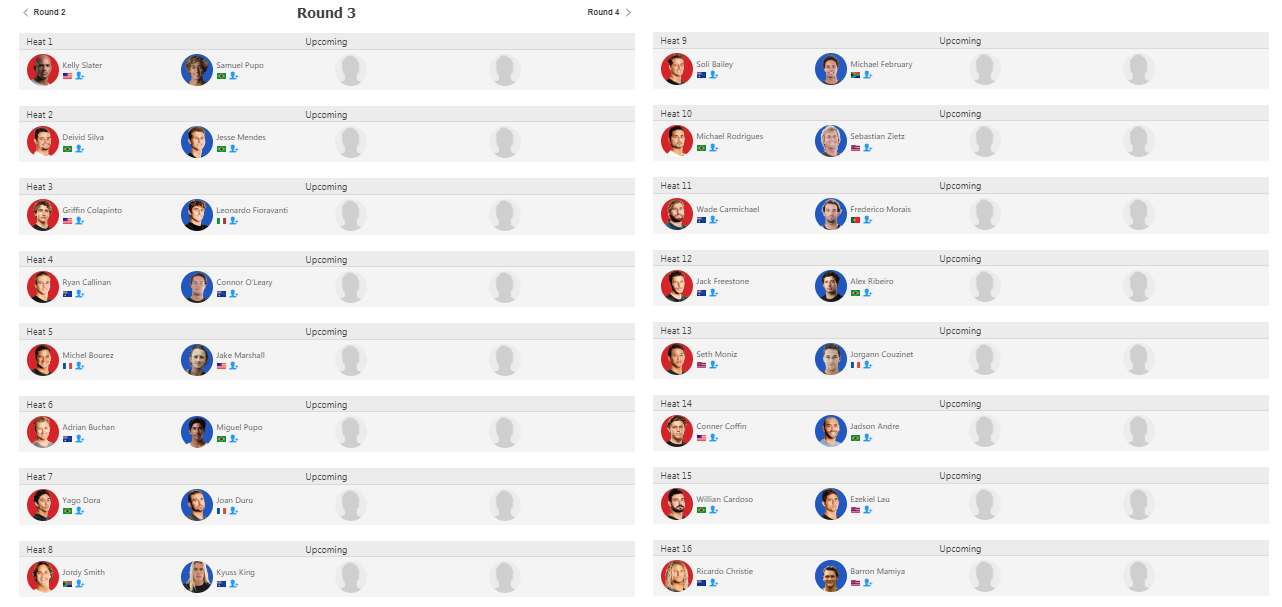
Task: Select Michel Bourez's name
Action: tap(88, 355)
